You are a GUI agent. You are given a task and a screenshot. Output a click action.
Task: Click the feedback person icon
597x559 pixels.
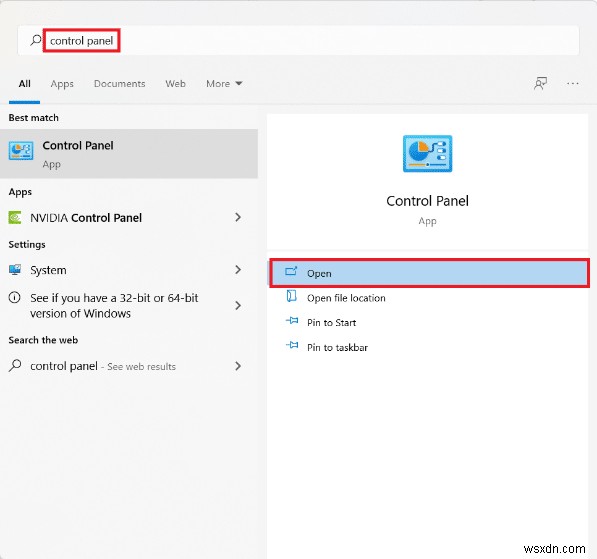point(540,83)
